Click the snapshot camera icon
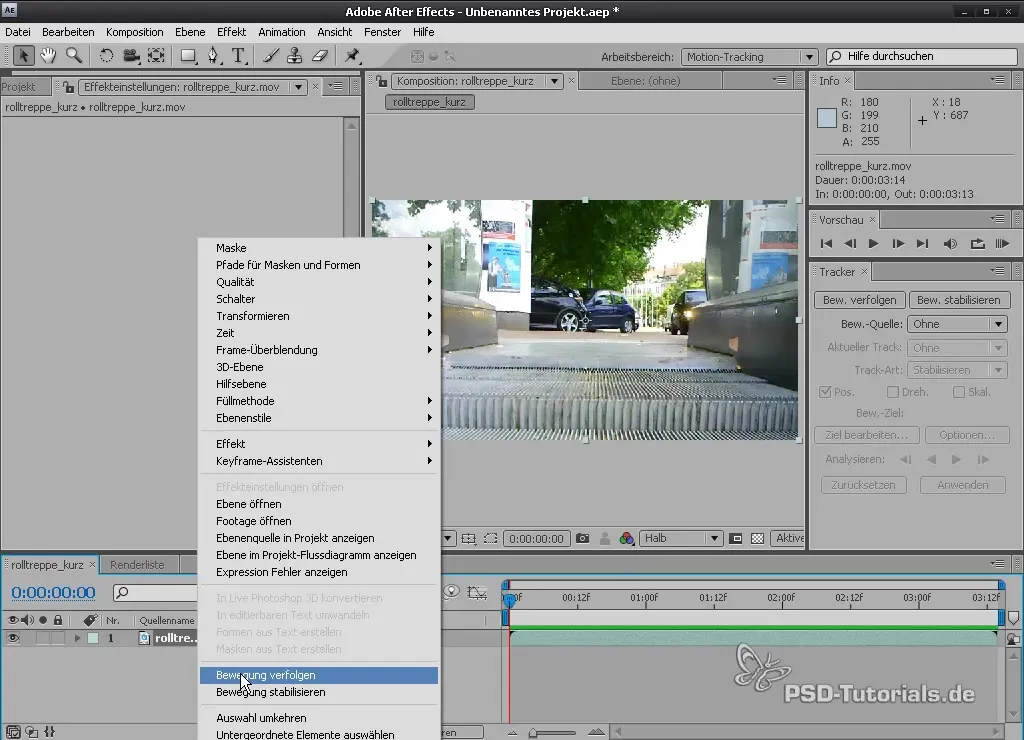1024x740 pixels. 583,538
